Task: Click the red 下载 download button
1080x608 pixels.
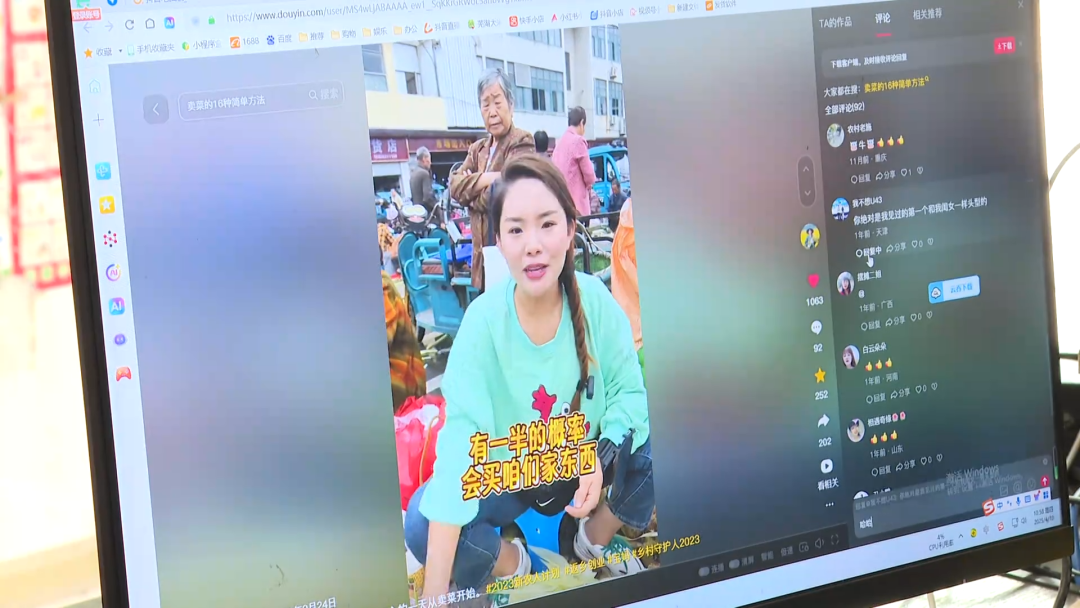Action: [x=1006, y=46]
